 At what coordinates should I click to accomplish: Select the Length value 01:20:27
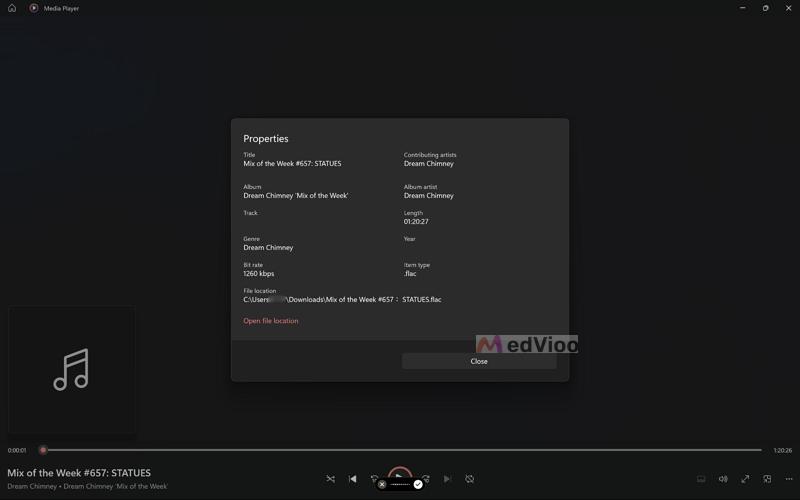(x=416, y=221)
